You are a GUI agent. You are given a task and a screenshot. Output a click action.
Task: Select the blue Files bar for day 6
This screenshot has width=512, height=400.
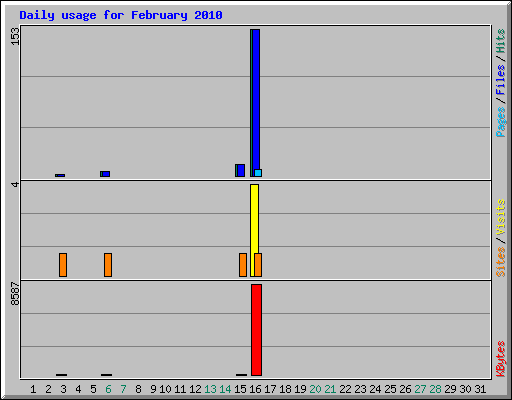(106, 174)
